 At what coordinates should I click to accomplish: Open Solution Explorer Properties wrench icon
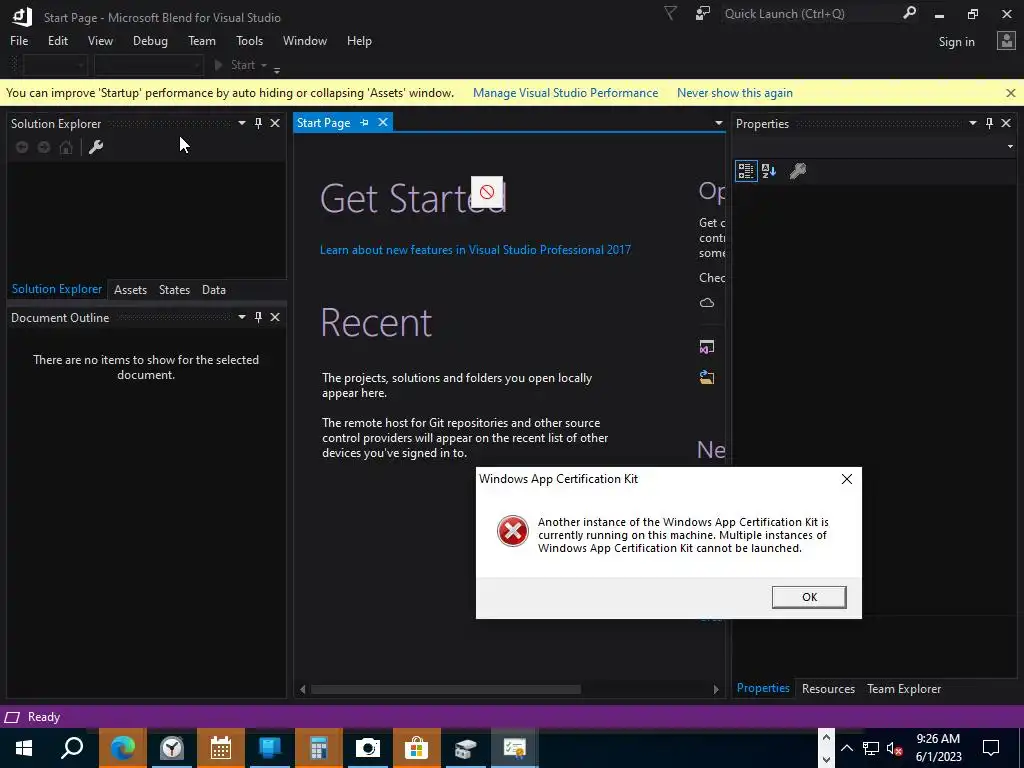(x=96, y=147)
